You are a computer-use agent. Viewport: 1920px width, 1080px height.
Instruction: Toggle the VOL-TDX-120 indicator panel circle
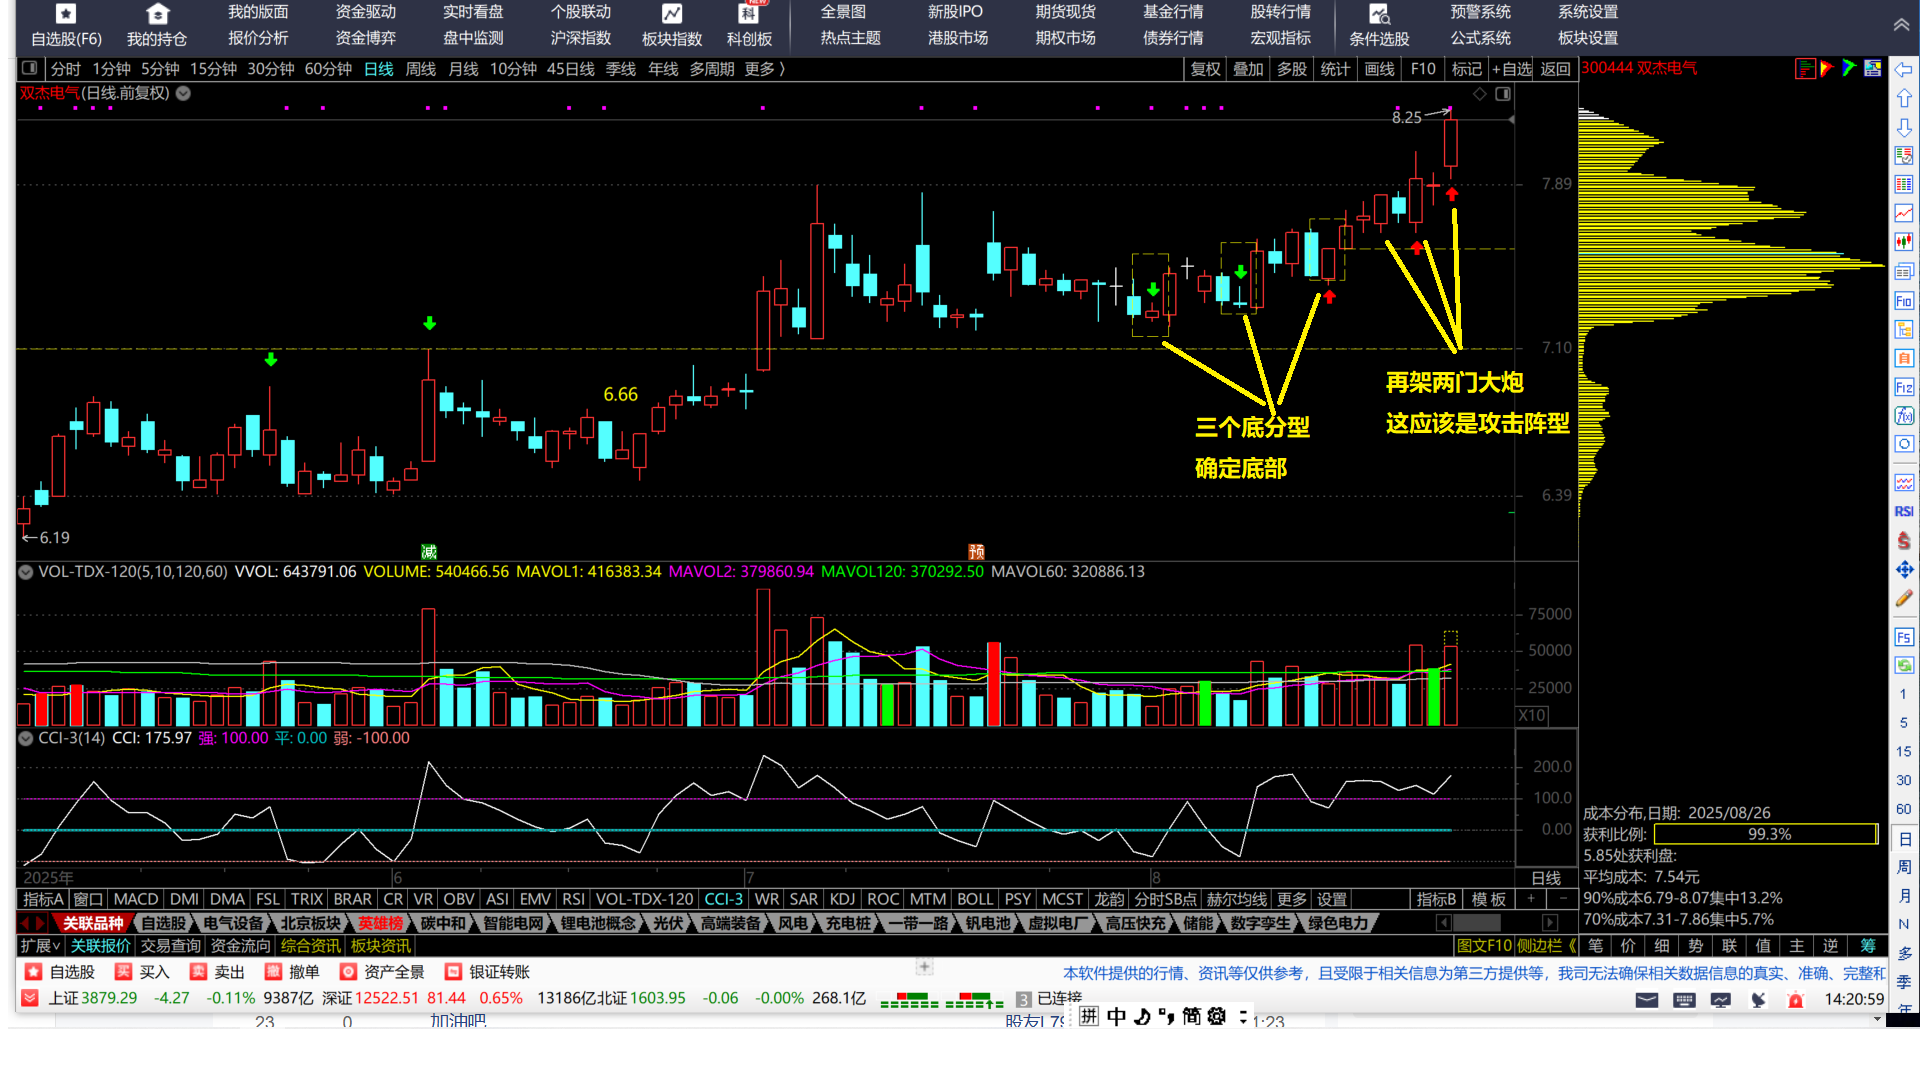point(26,571)
